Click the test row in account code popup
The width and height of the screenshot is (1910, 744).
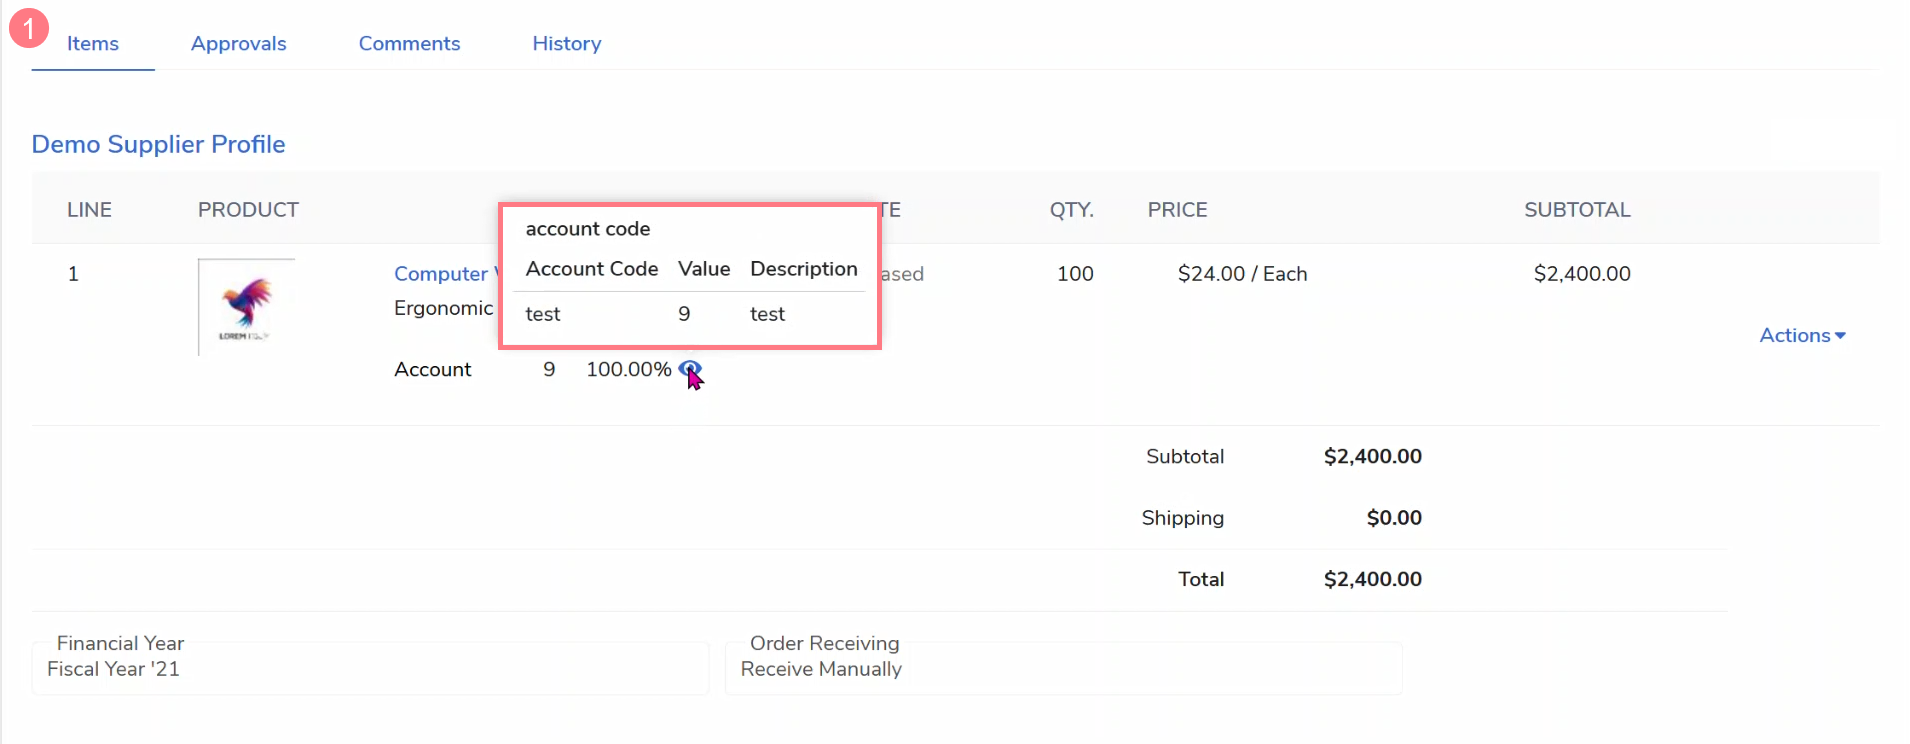point(688,314)
